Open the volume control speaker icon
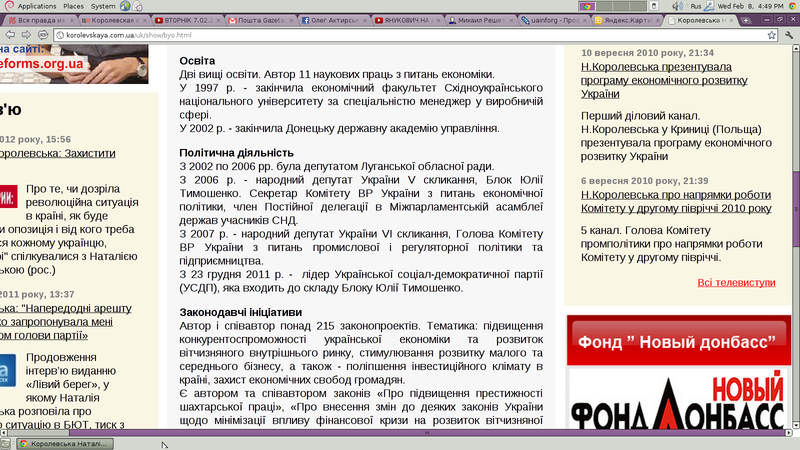The image size is (800, 450). tap(677, 6)
